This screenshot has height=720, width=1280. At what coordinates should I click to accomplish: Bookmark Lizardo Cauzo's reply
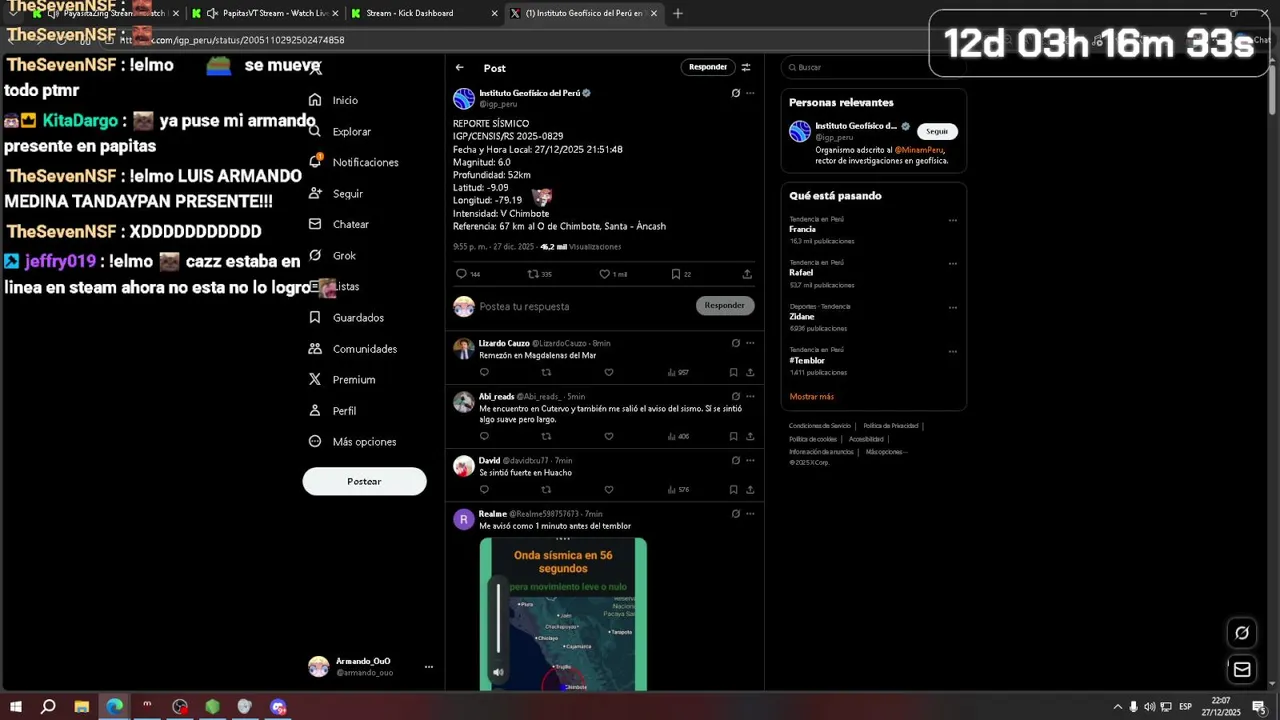tap(733, 372)
